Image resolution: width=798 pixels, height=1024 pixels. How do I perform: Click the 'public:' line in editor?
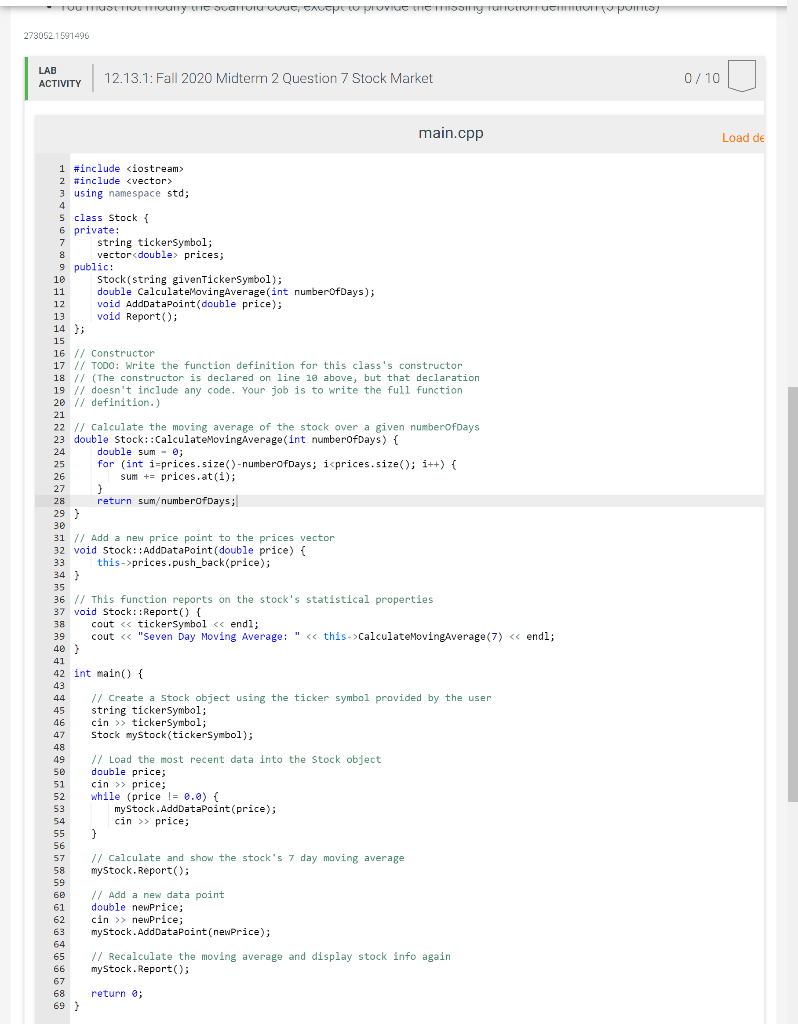pyautogui.click(x=93, y=267)
